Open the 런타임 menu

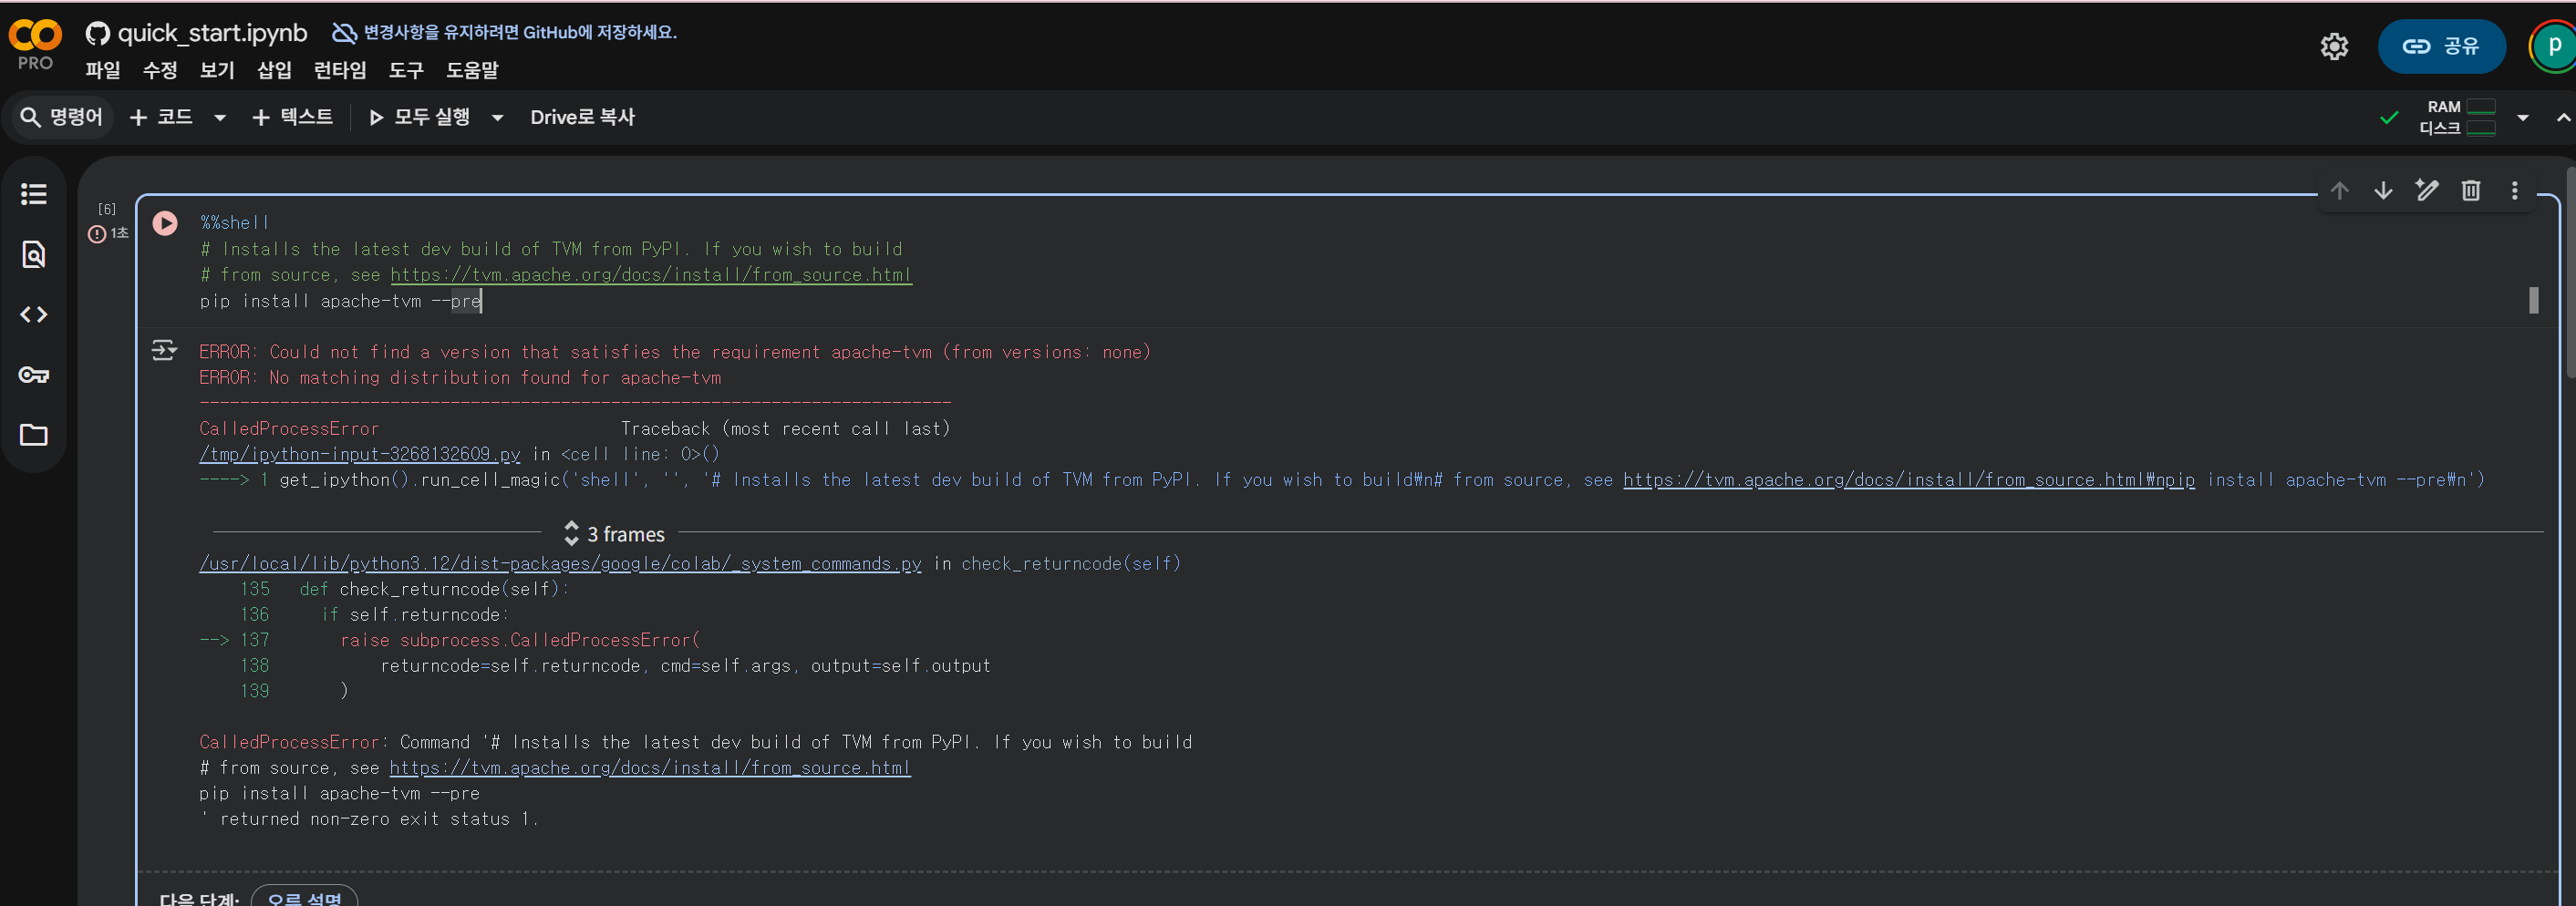coord(340,70)
